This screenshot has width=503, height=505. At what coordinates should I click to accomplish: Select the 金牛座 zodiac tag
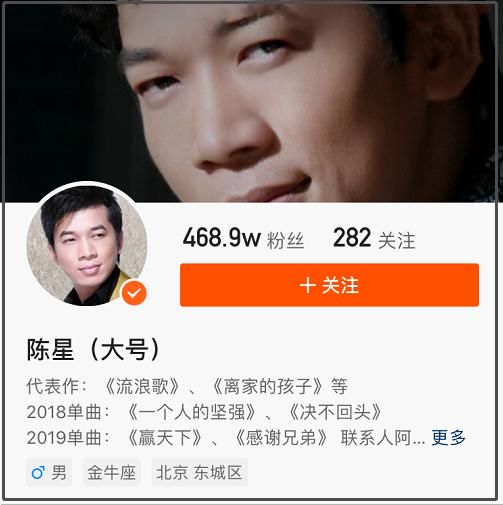click(111, 473)
